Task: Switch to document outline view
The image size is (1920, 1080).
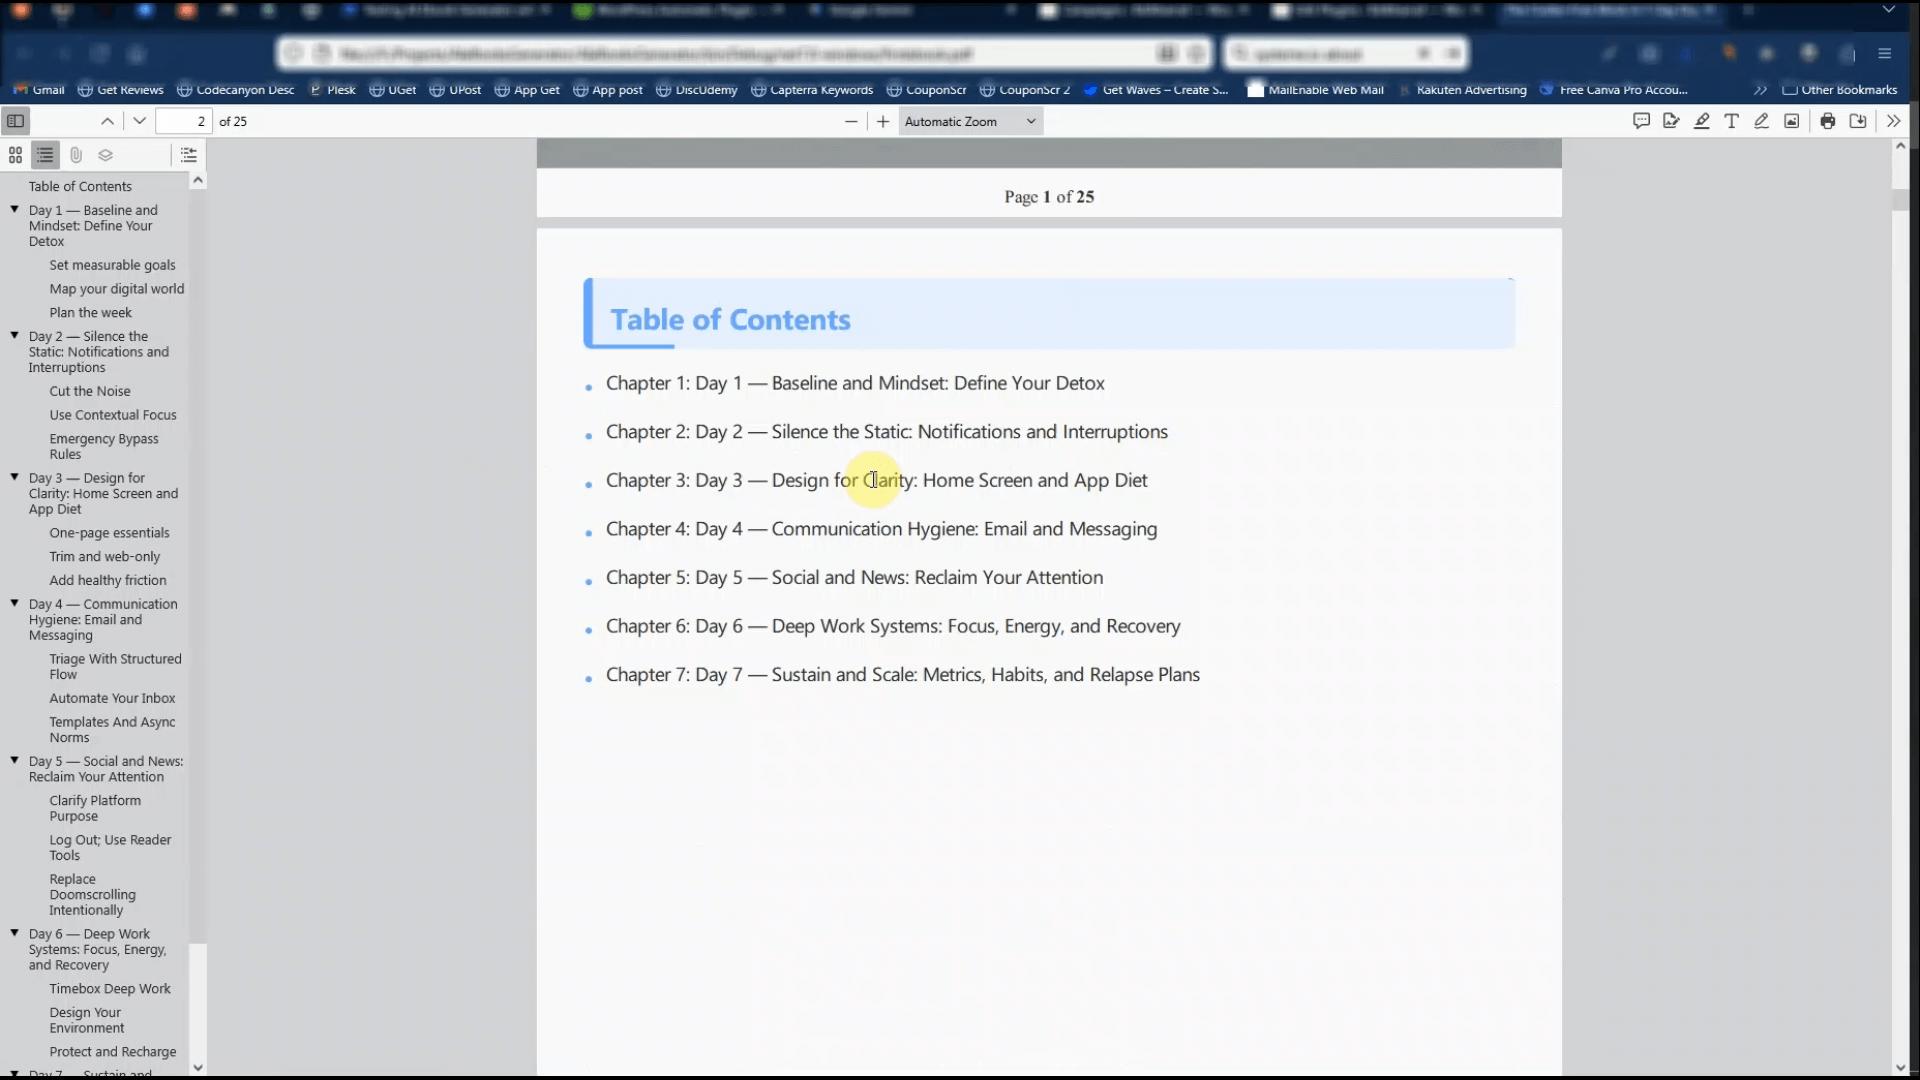Action: 45,155
